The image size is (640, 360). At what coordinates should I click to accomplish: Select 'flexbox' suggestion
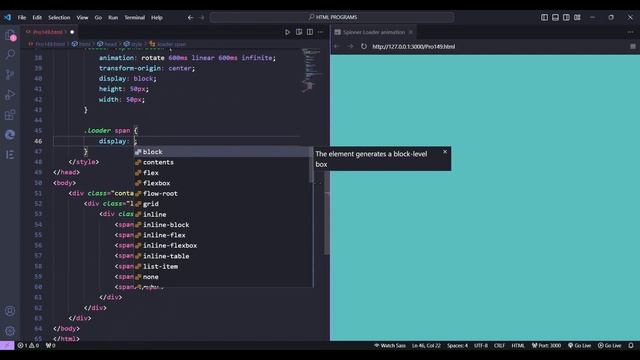[223, 183]
